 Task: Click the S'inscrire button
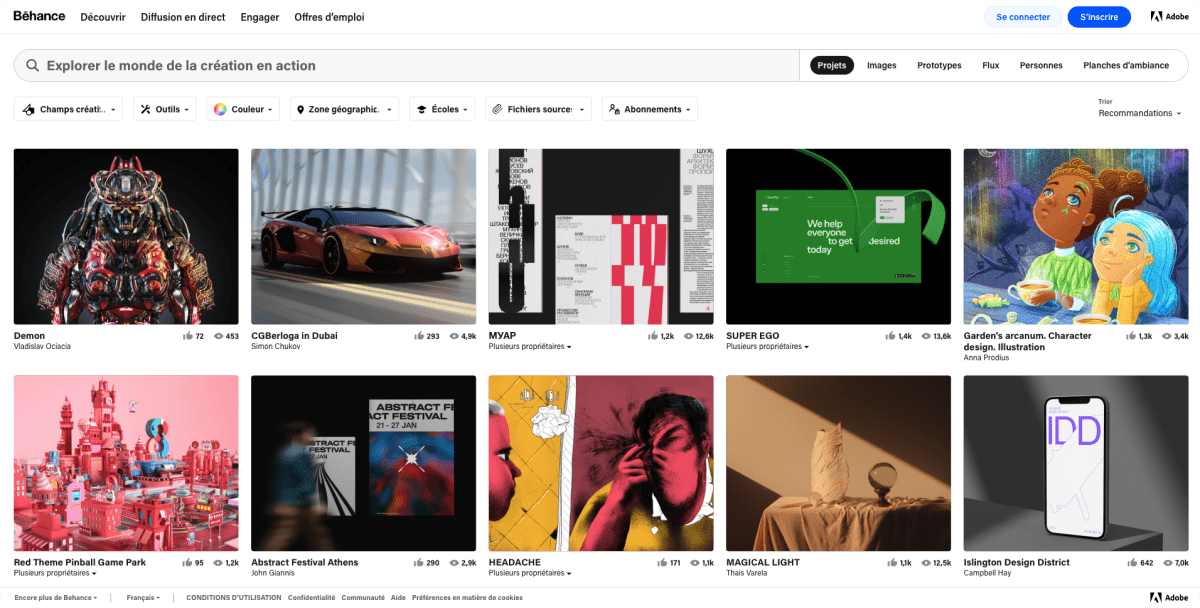click(x=1099, y=16)
